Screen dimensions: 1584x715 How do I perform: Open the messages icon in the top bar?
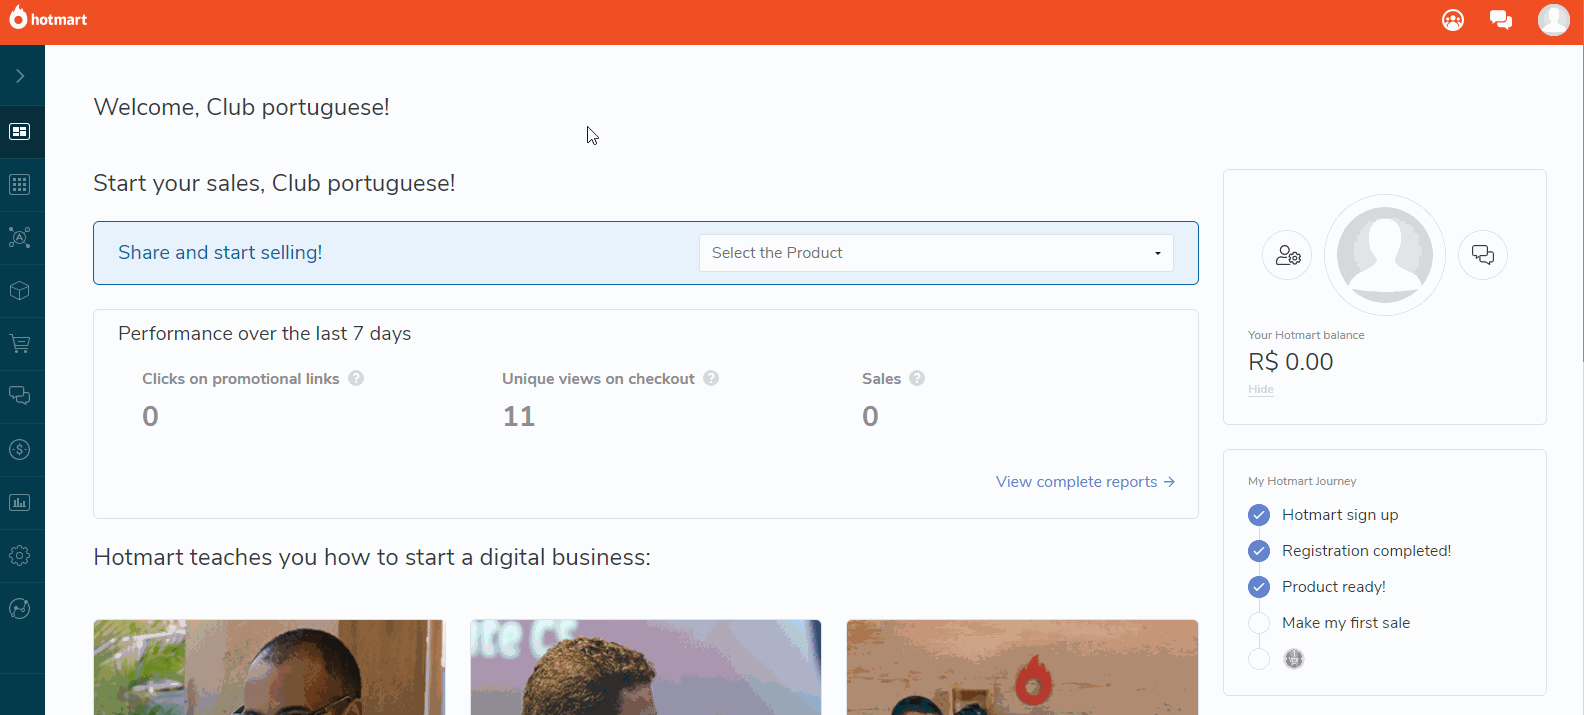click(x=1501, y=20)
